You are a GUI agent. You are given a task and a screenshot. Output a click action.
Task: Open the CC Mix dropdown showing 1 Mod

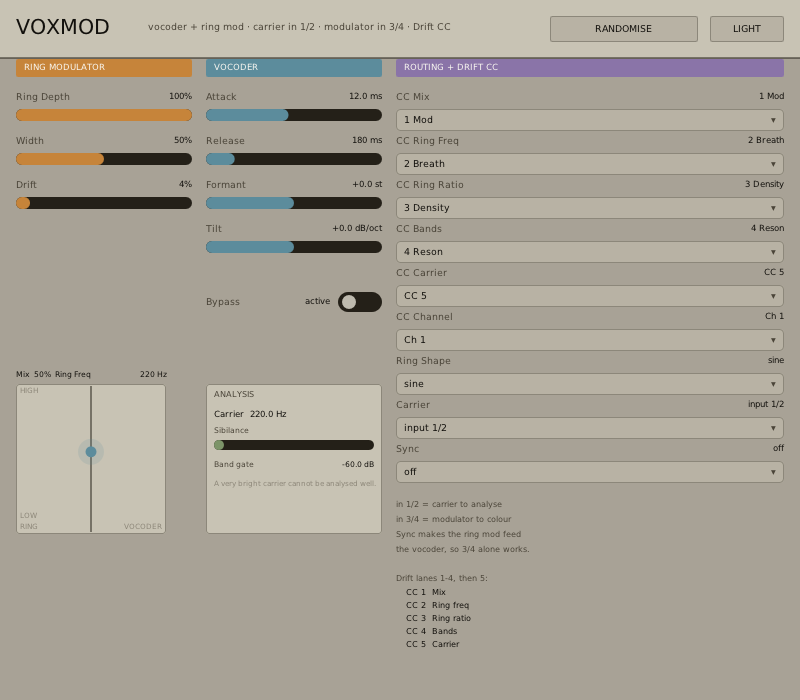point(589,120)
